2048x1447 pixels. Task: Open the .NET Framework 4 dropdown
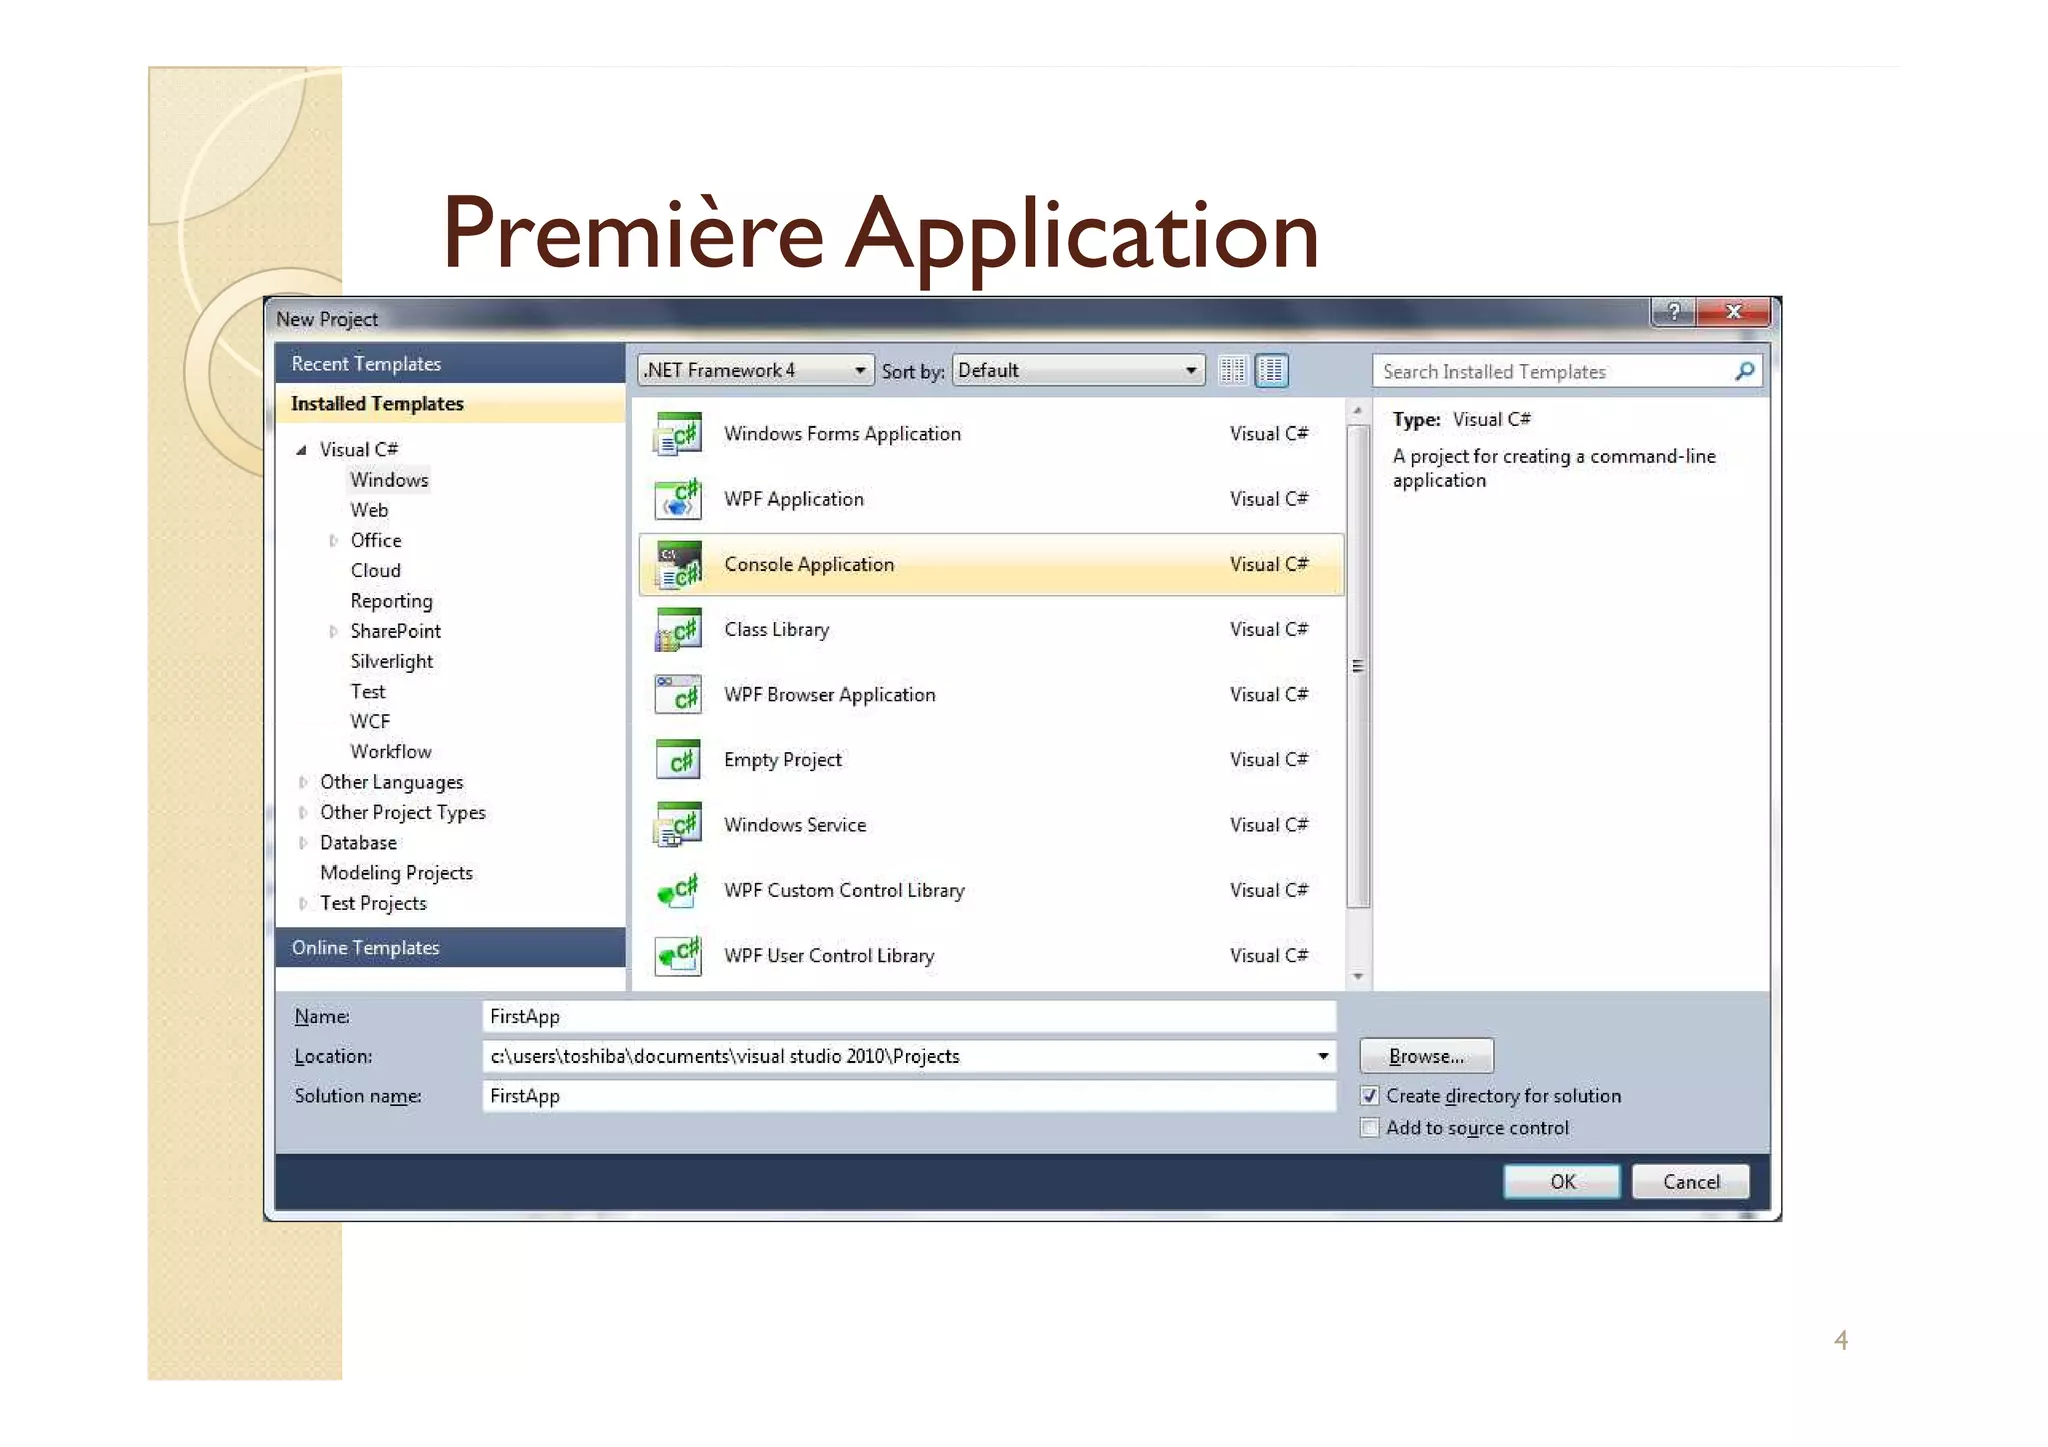[755, 371]
